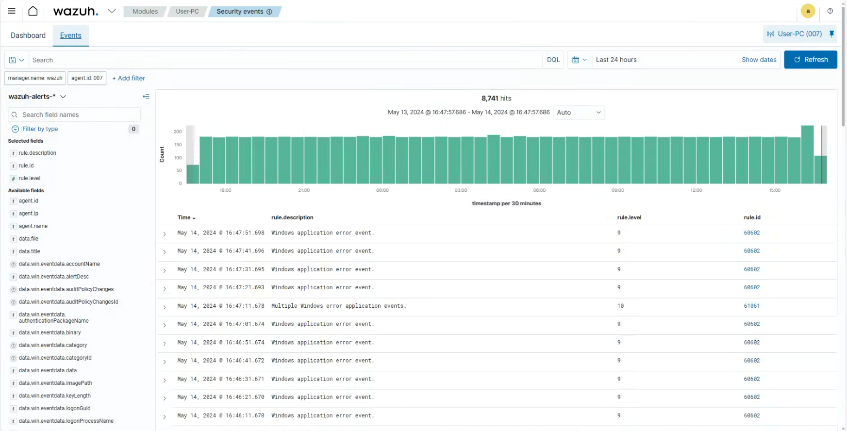Click the rule.level column header
The width and height of the screenshot is (847, 431).
pos(629,218)
